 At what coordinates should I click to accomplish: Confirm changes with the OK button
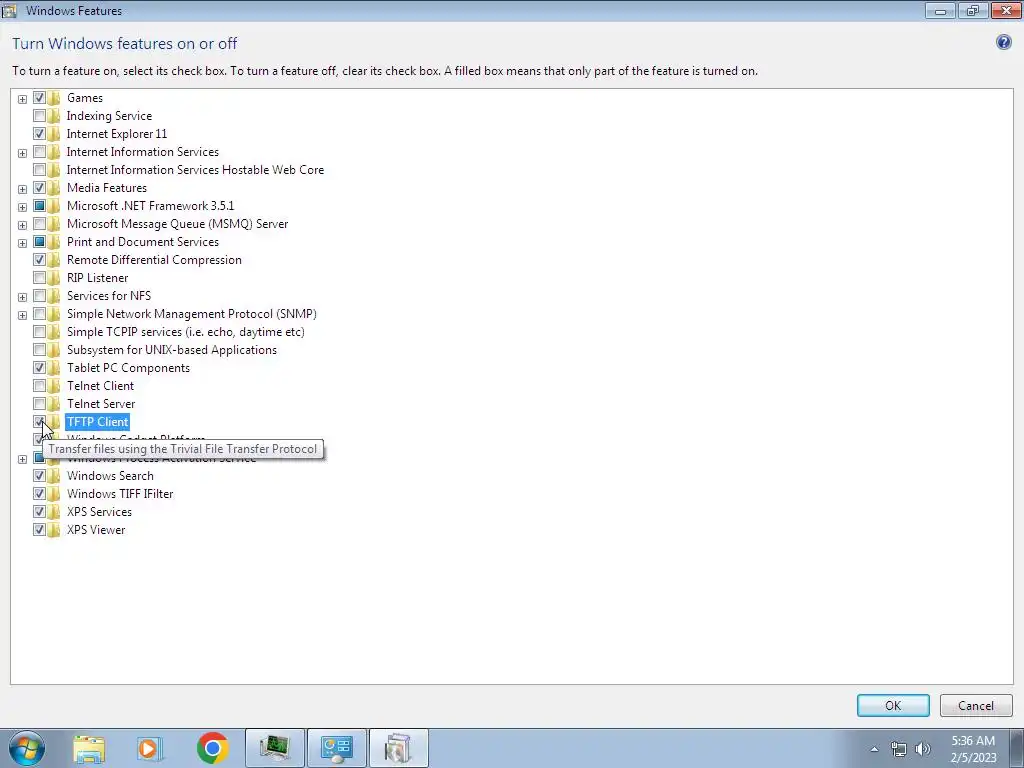pos(893,705)
